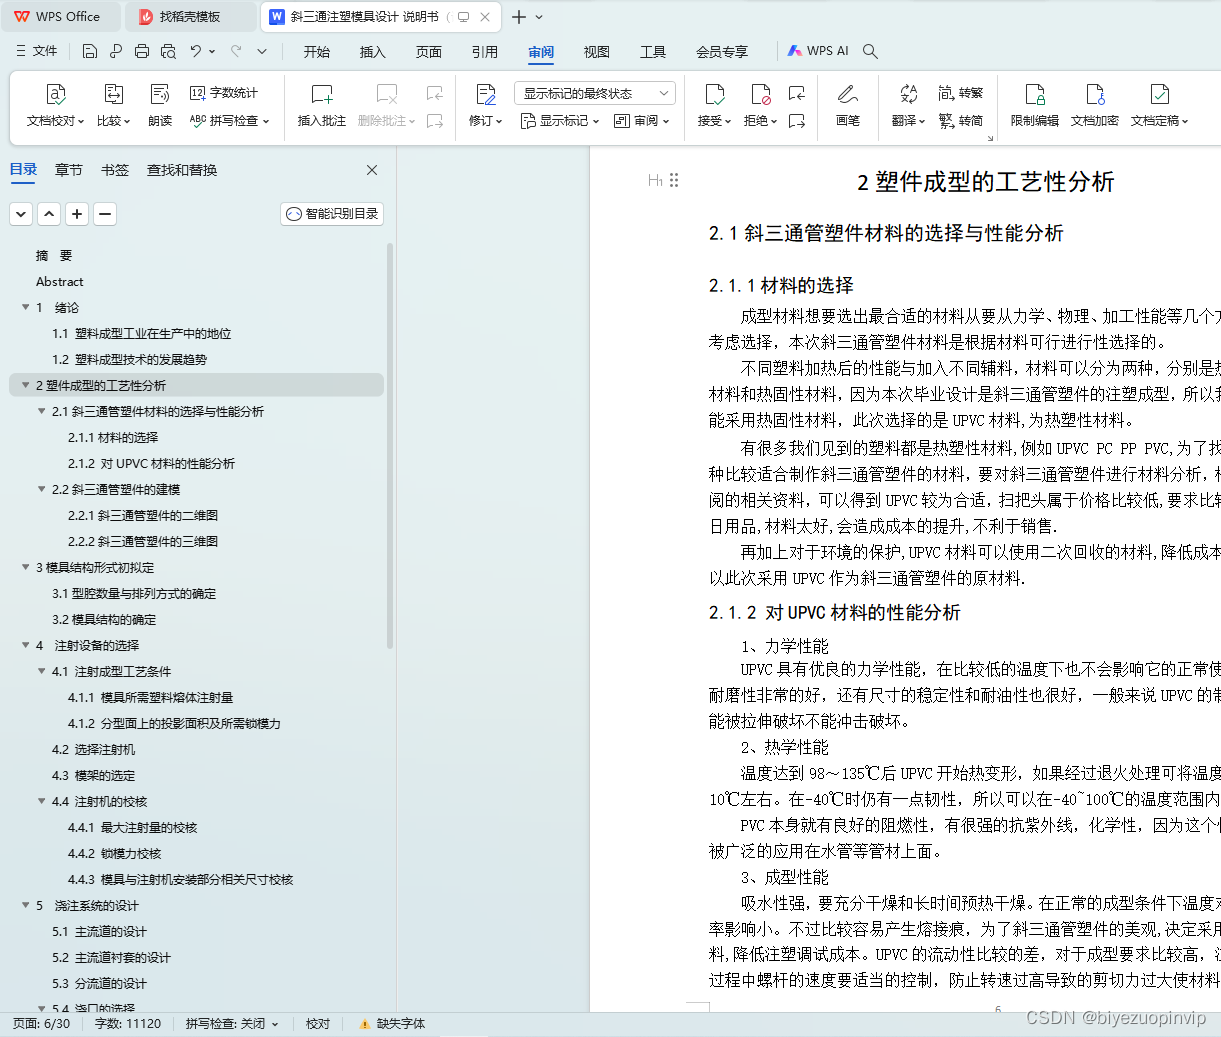Open the 文件 menu

click(37, 51)
